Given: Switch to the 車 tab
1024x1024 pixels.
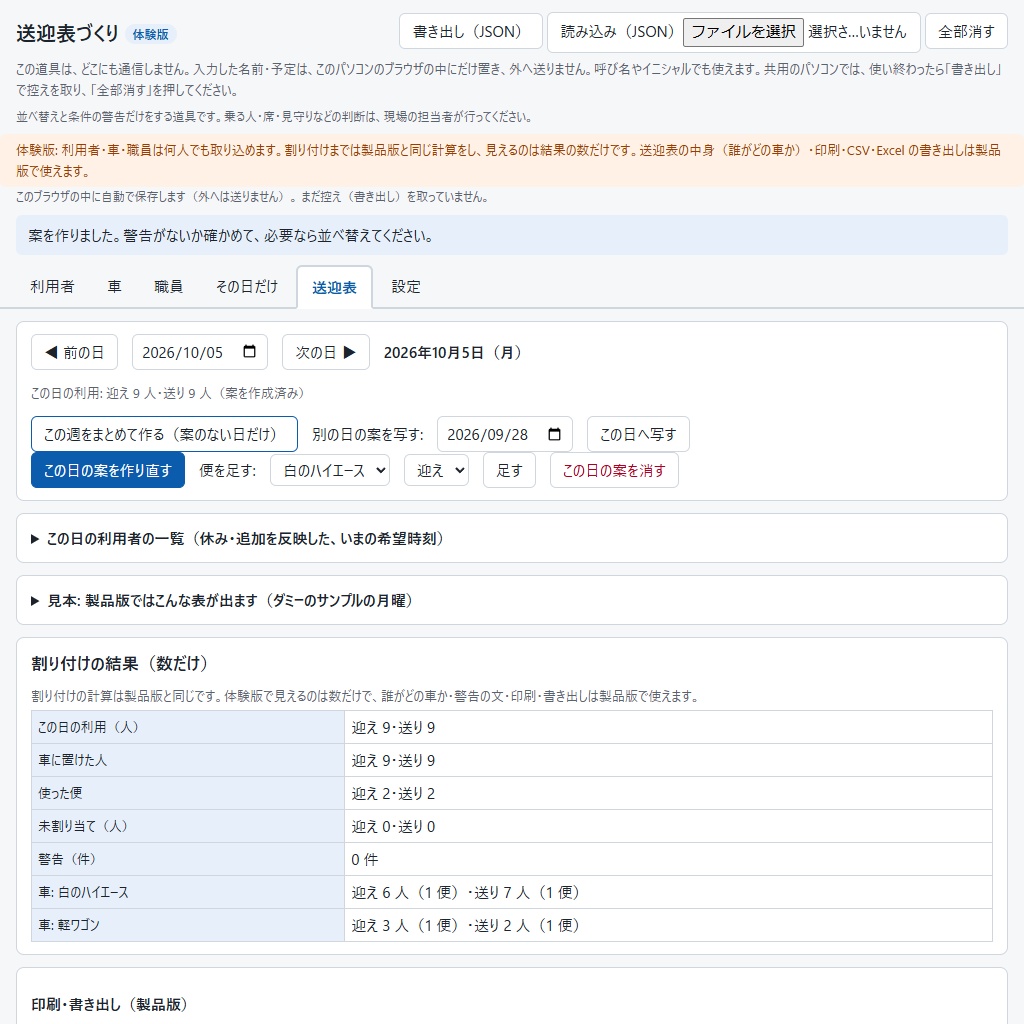Looking at the screenshot, I should [x=114, y=286].
